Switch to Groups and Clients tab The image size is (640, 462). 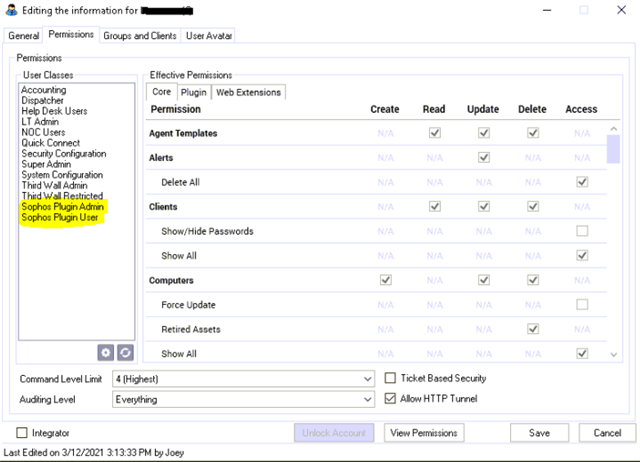click(x=140, y=35)
